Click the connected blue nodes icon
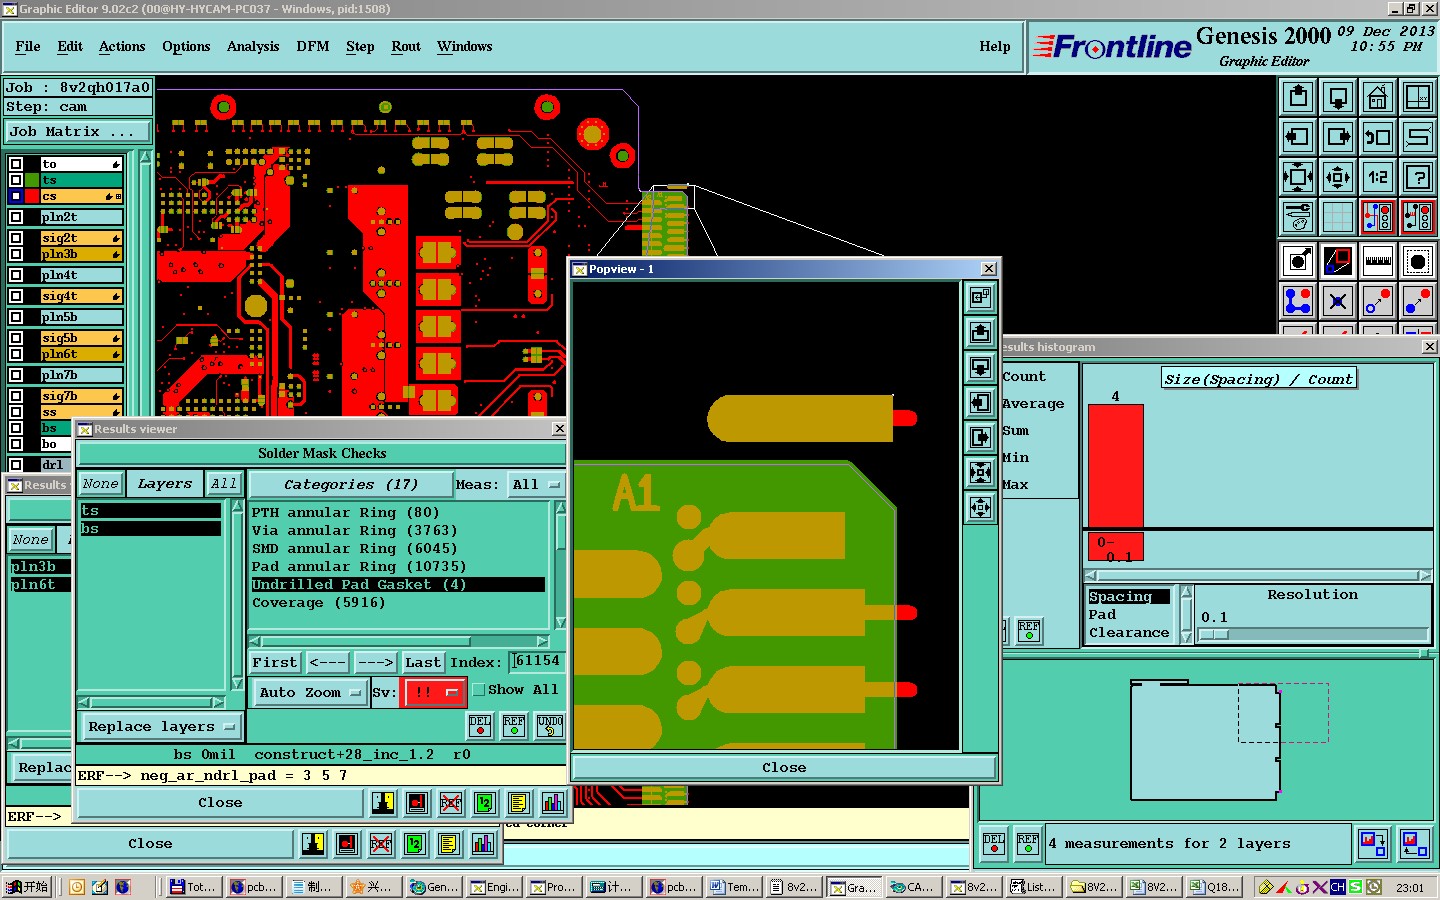The height and width of the screenshot is (900, 1440). point(1298,300)
